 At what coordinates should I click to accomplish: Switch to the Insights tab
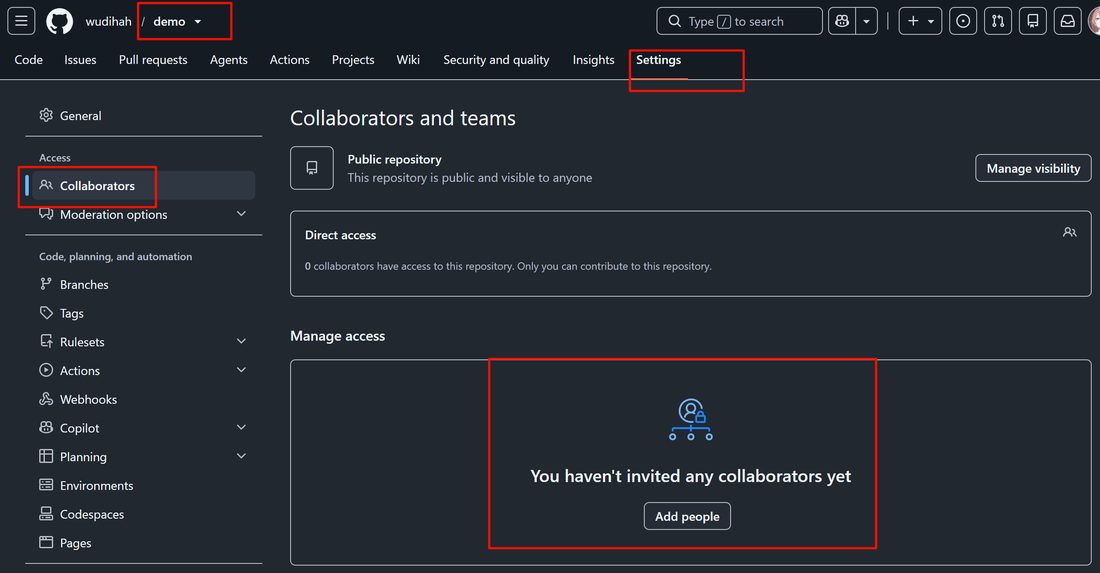pos(593,60)
